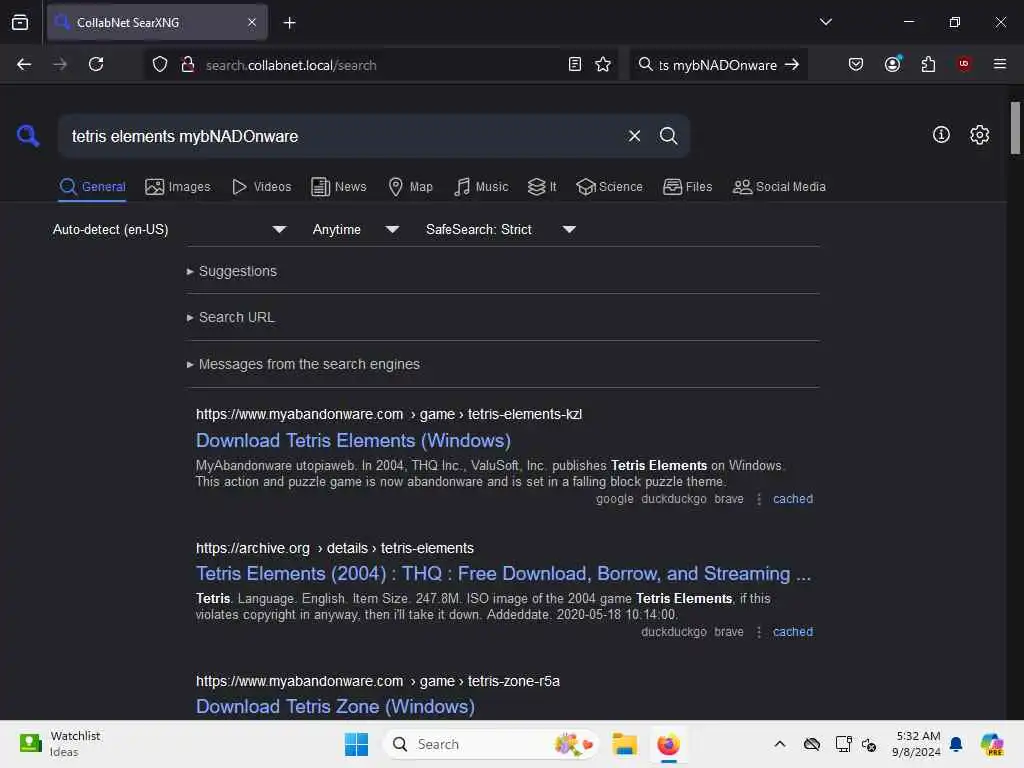Open Windows Start menu
This screenshot has height=768, width=1024.
(x=356, y=744)
